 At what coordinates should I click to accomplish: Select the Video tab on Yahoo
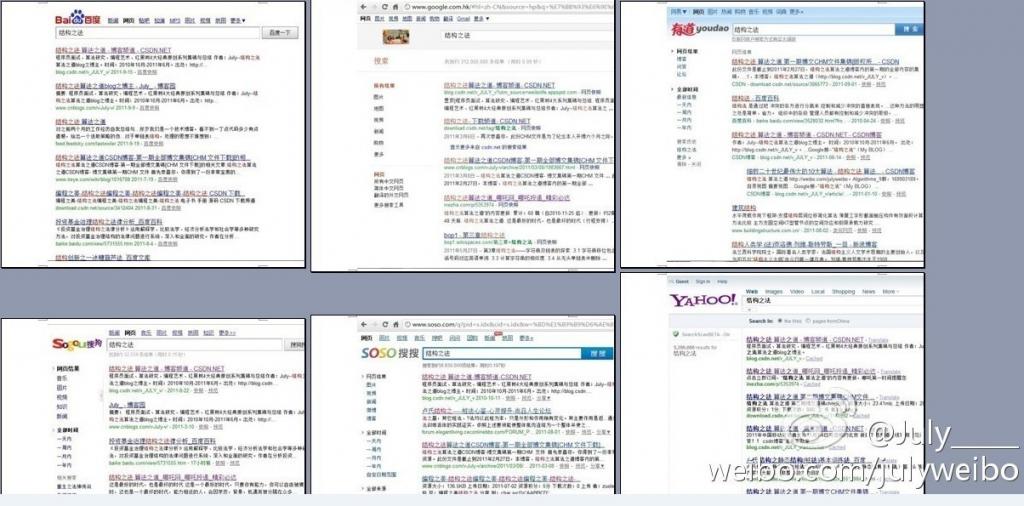801,292
